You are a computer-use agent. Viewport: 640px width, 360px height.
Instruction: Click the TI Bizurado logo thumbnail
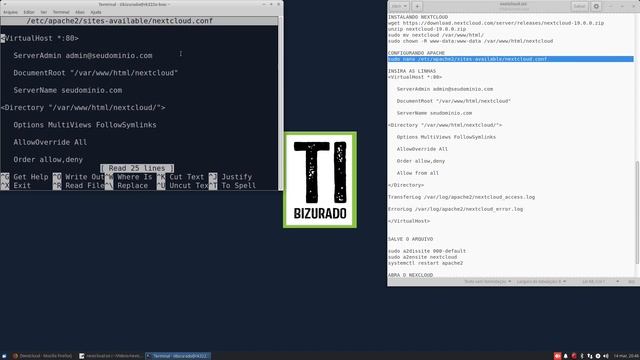tap(320, 180)
